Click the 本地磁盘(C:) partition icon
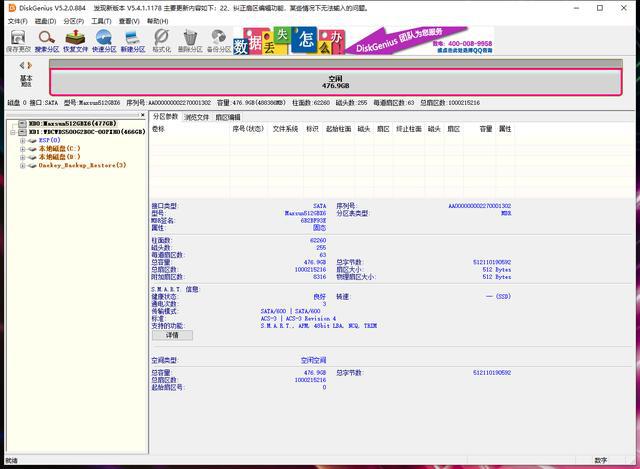This screenshot has width=640, height=469. tap(32, 149)
